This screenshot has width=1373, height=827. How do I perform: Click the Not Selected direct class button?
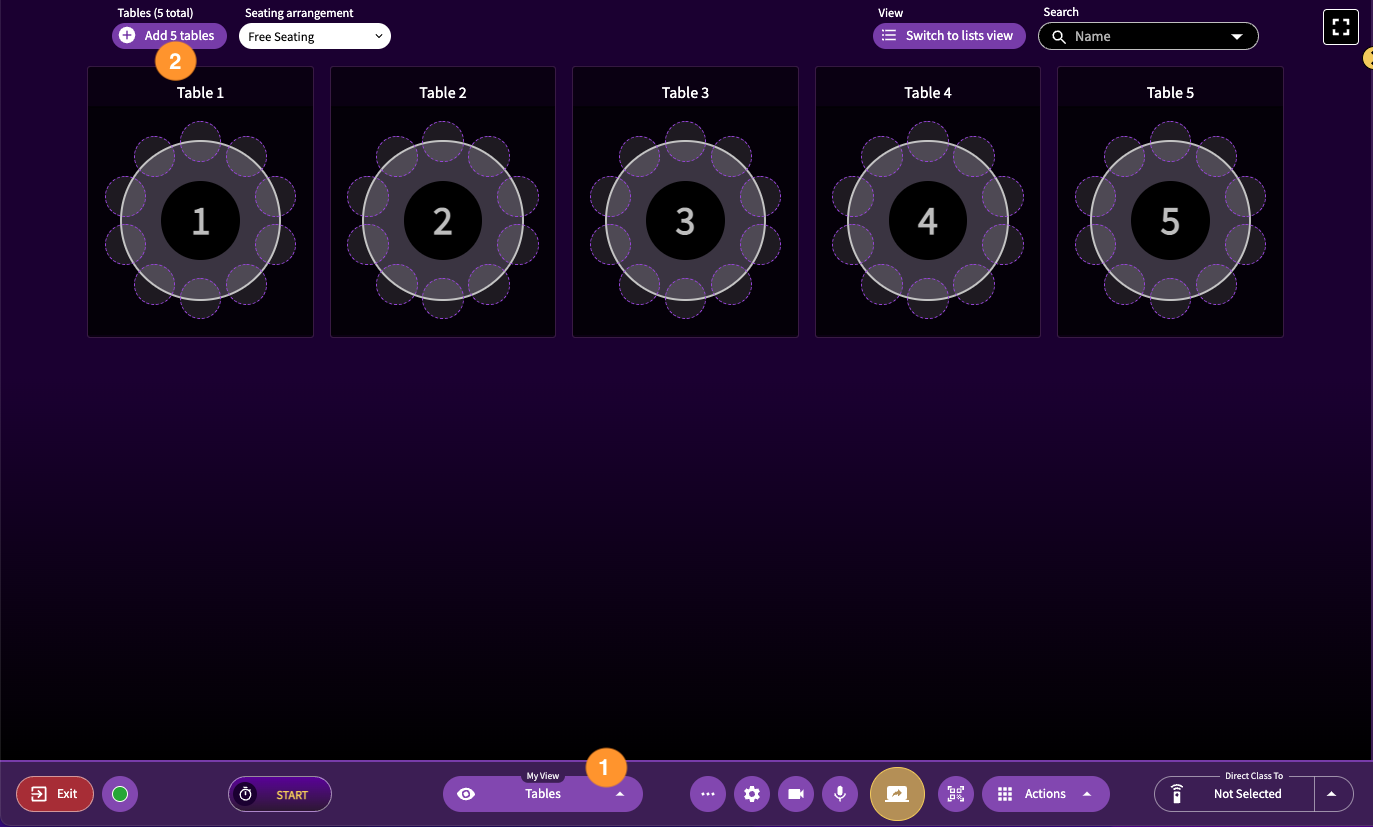point(1235,794)
